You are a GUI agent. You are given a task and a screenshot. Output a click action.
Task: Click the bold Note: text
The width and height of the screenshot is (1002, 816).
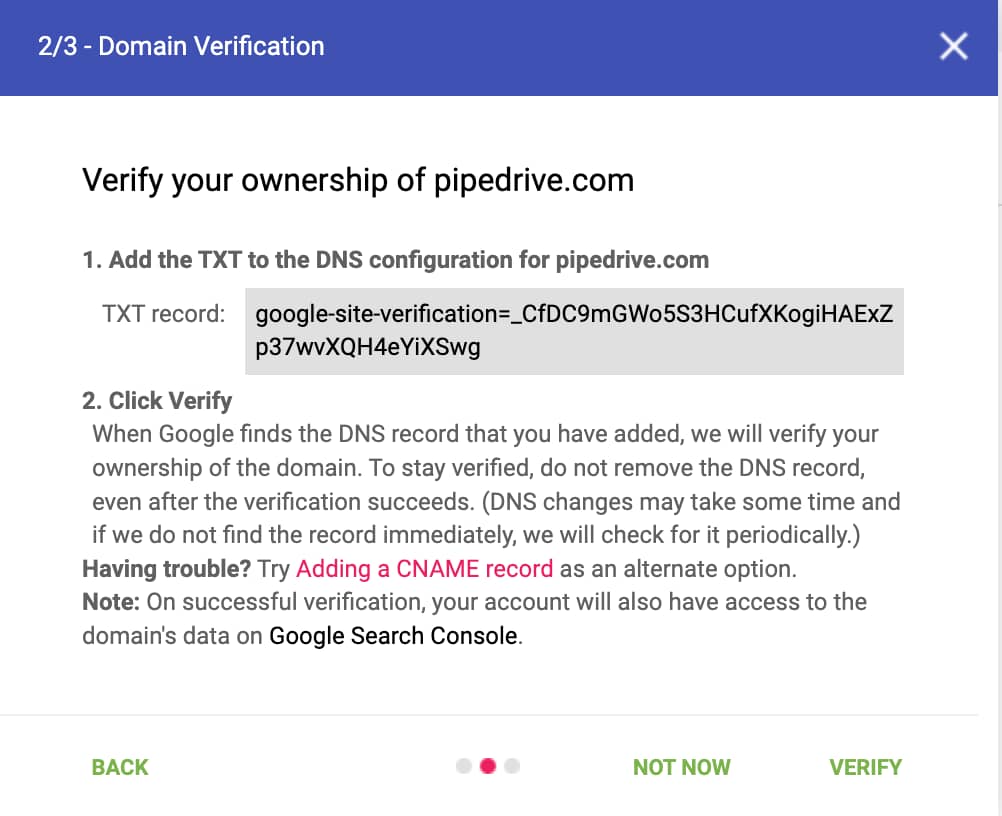pyautogui.click(x=111, y=602)
